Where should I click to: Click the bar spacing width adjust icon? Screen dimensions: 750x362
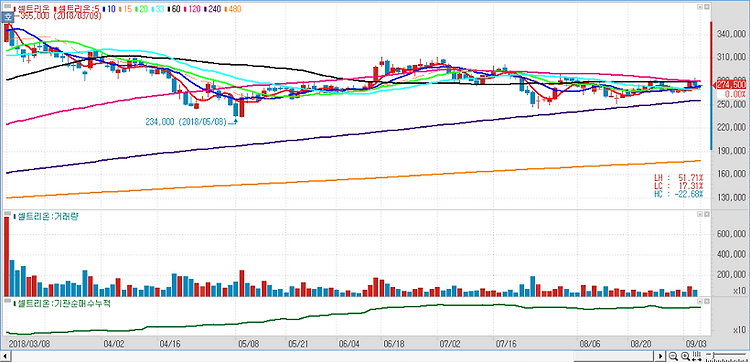click(x=697, y=356)
